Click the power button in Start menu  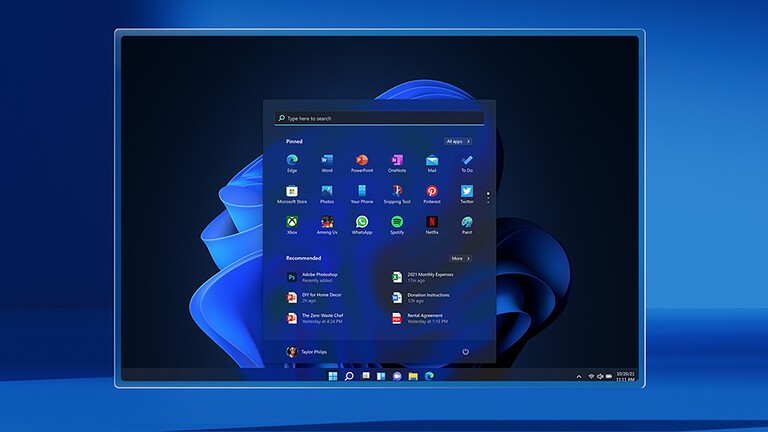point(465,352)
